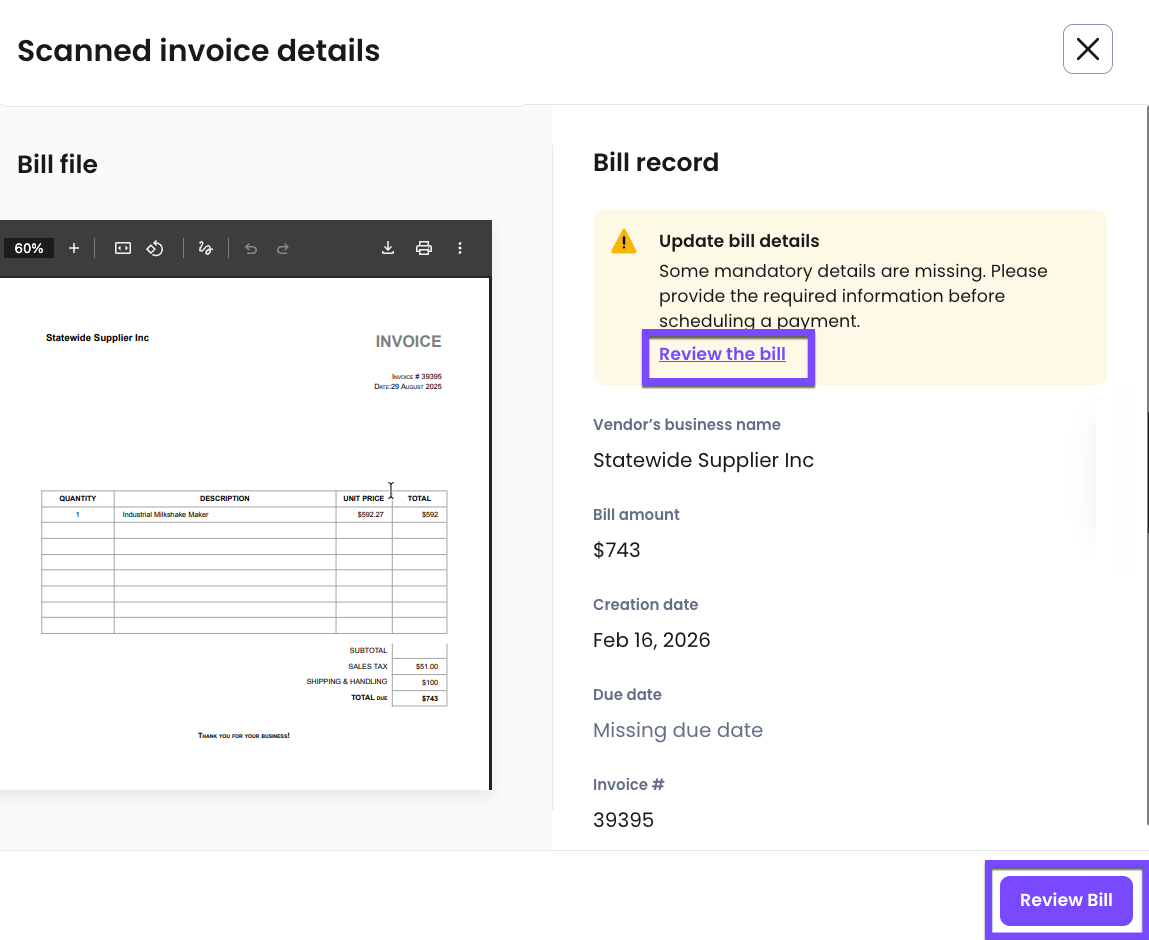This screenshot has height=940, width=1149.
Task: Click the undo arrow in PDF toolbar
Action: [251, 248]
